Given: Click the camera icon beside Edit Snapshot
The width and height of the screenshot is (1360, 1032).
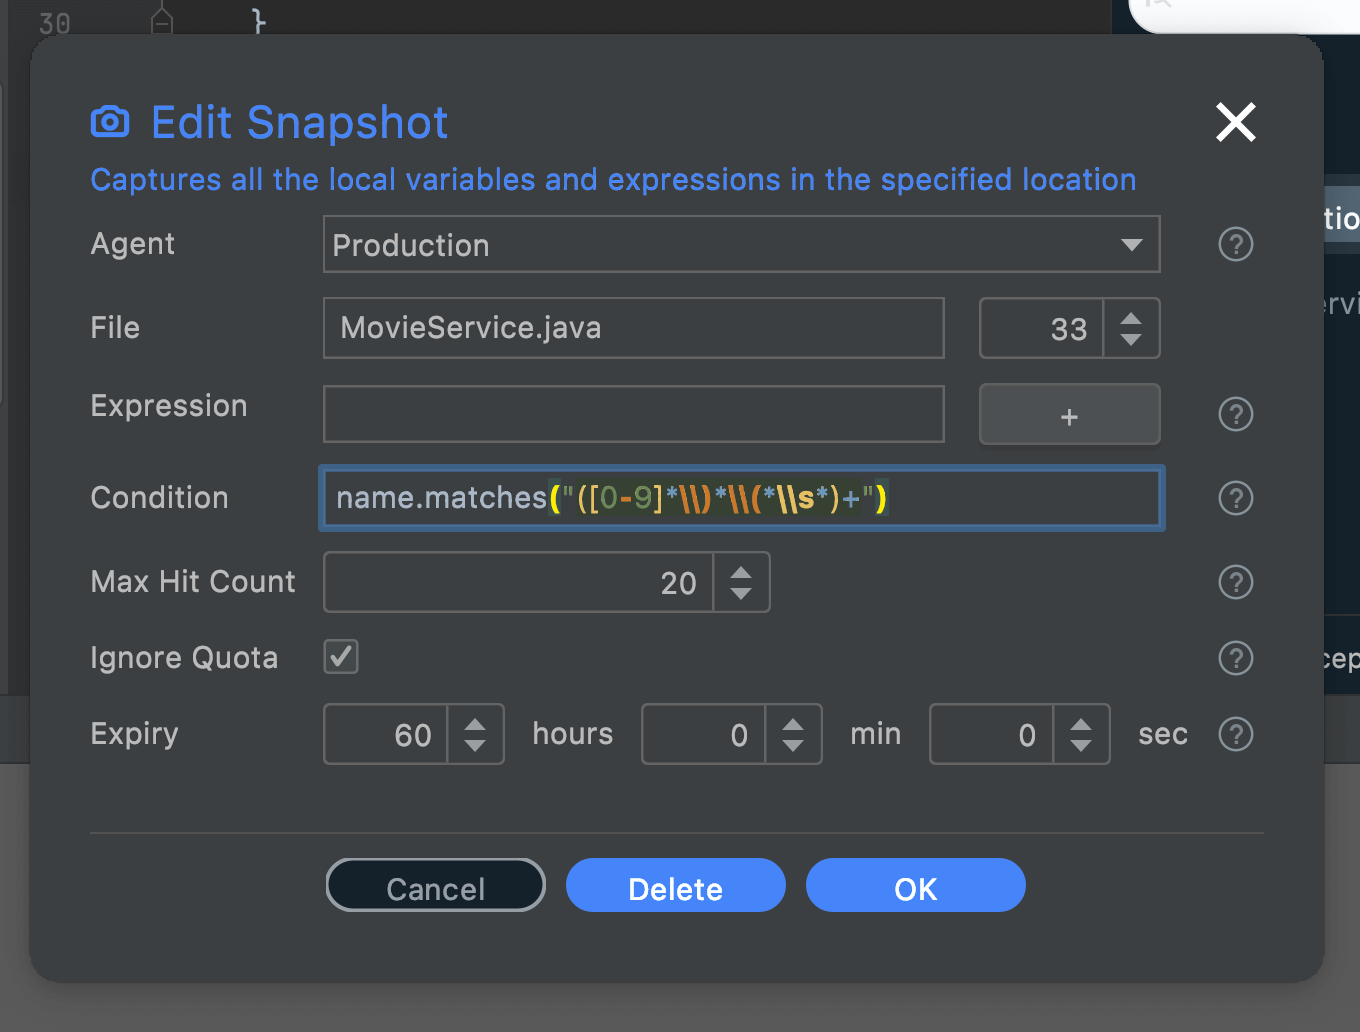Looking at the screenshot, I should [x=110, y=122].
